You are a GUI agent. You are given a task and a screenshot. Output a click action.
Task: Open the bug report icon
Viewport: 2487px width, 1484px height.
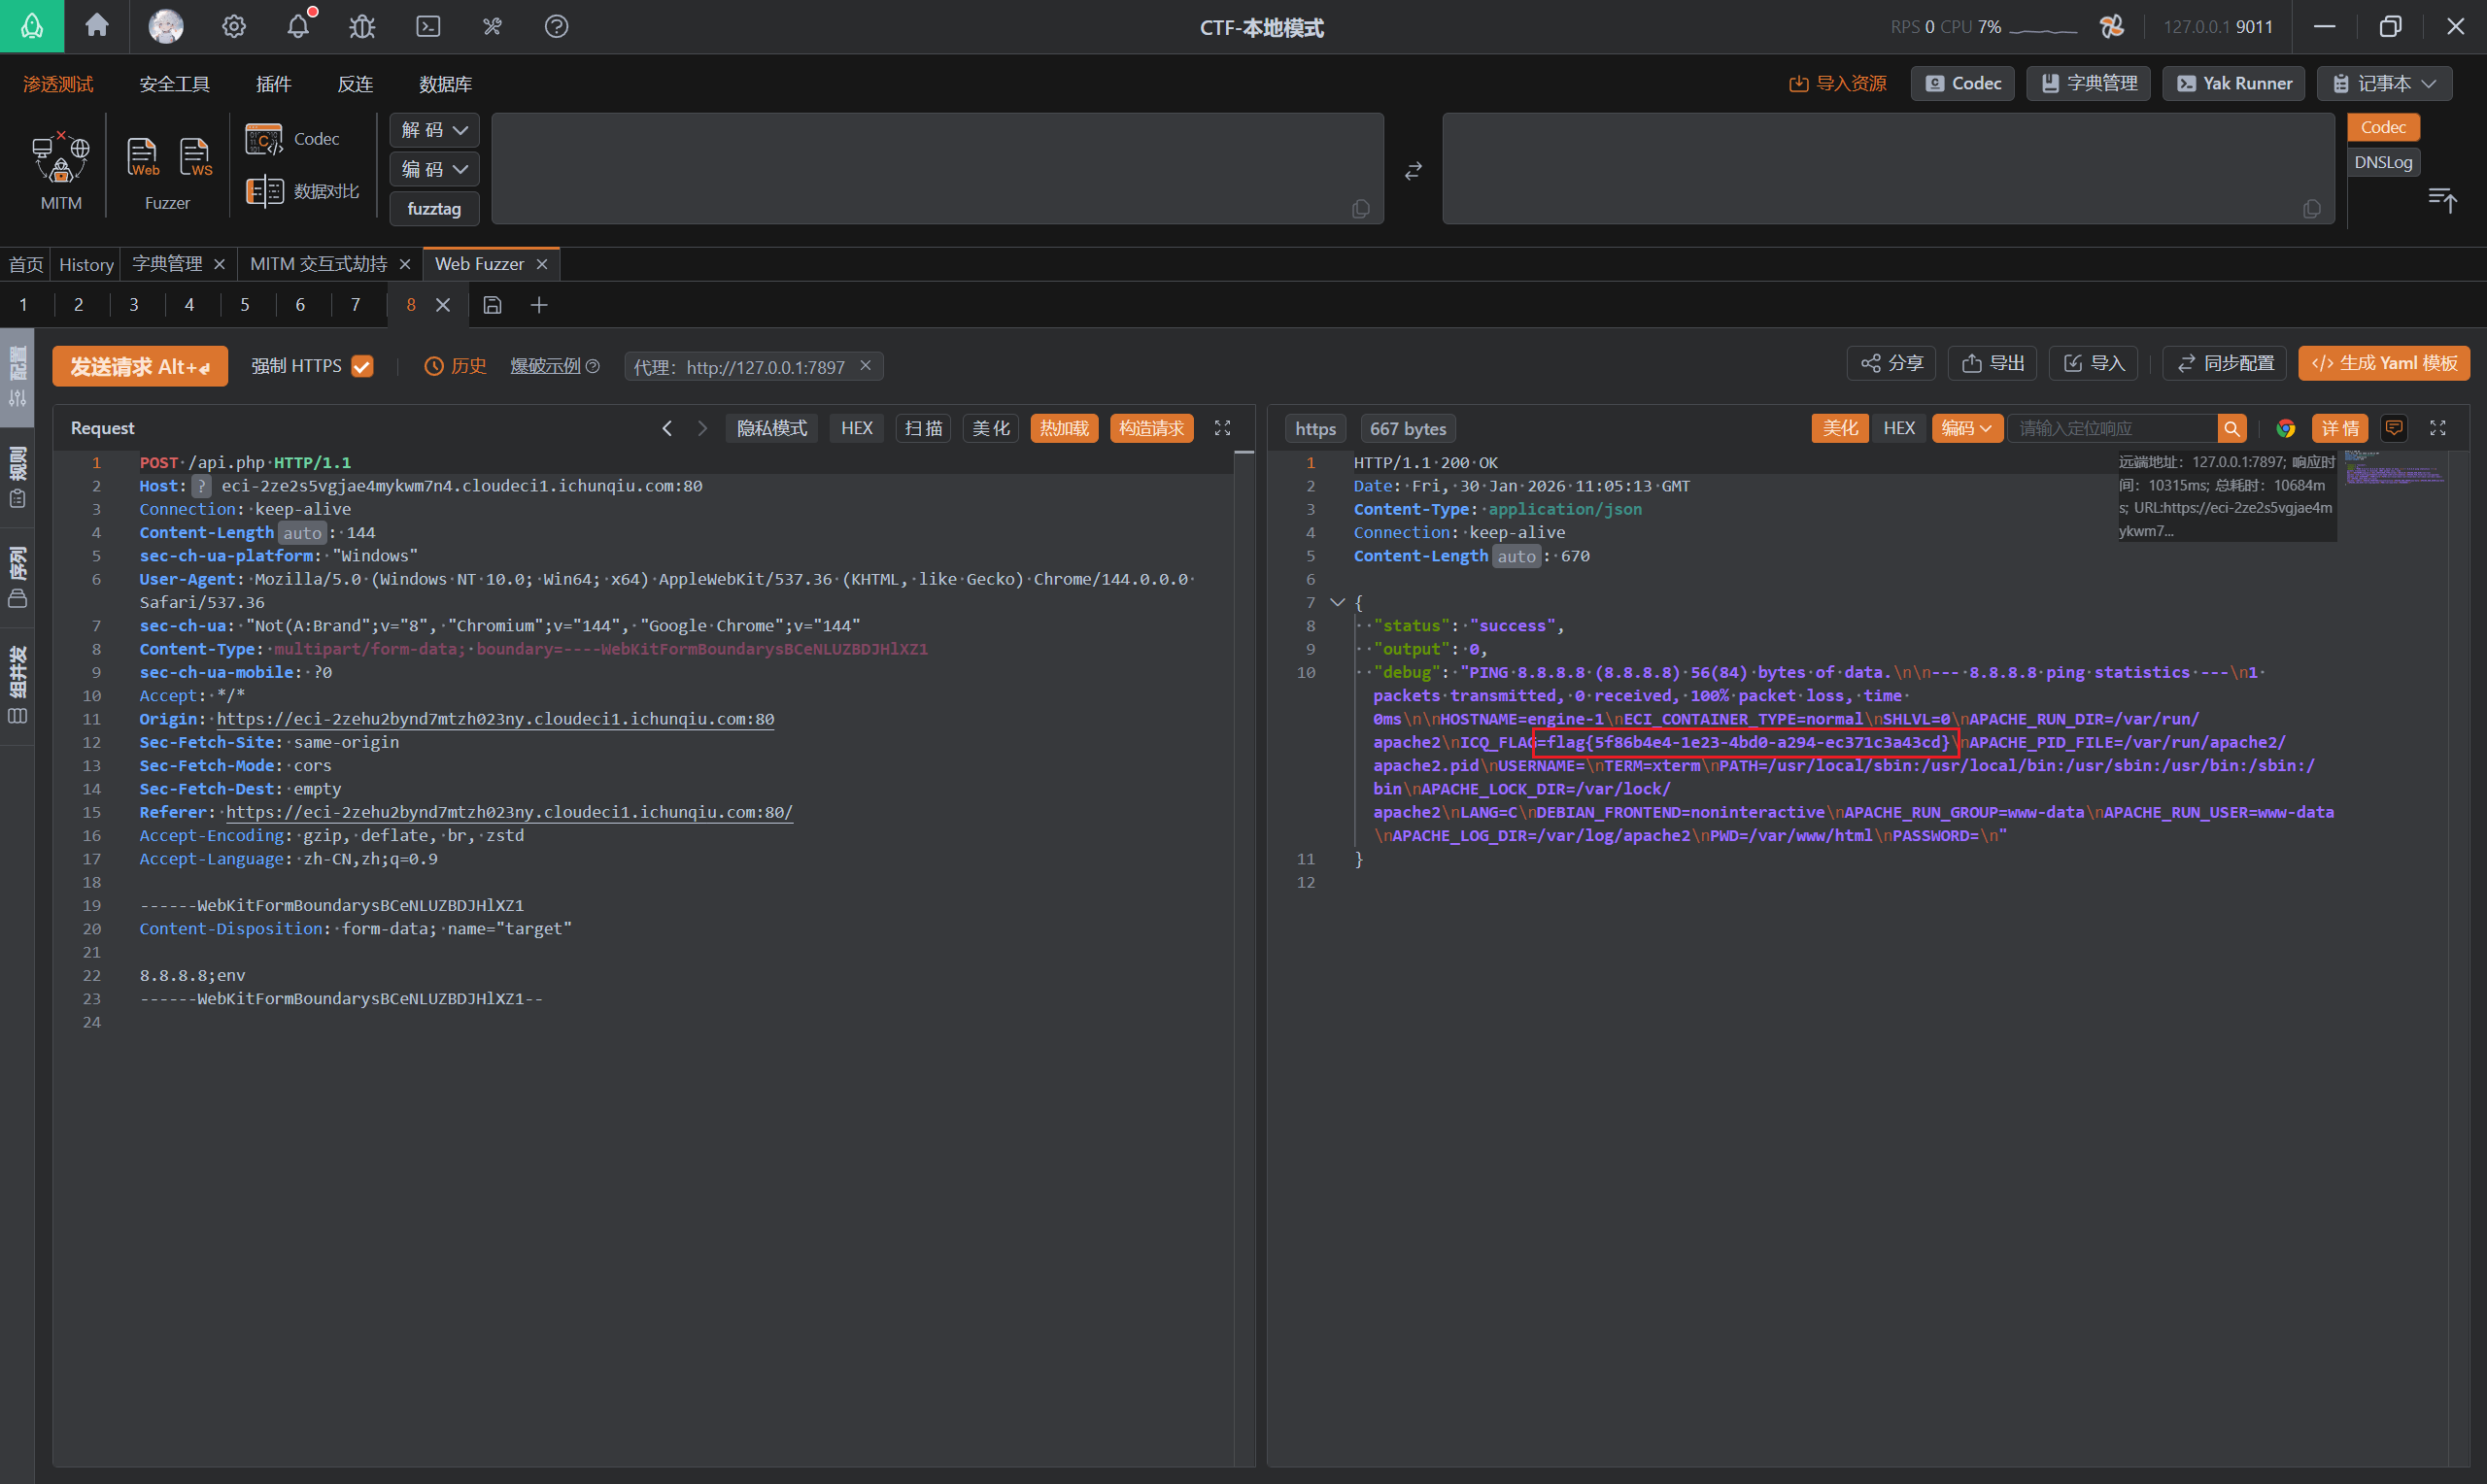pos(362,26)
